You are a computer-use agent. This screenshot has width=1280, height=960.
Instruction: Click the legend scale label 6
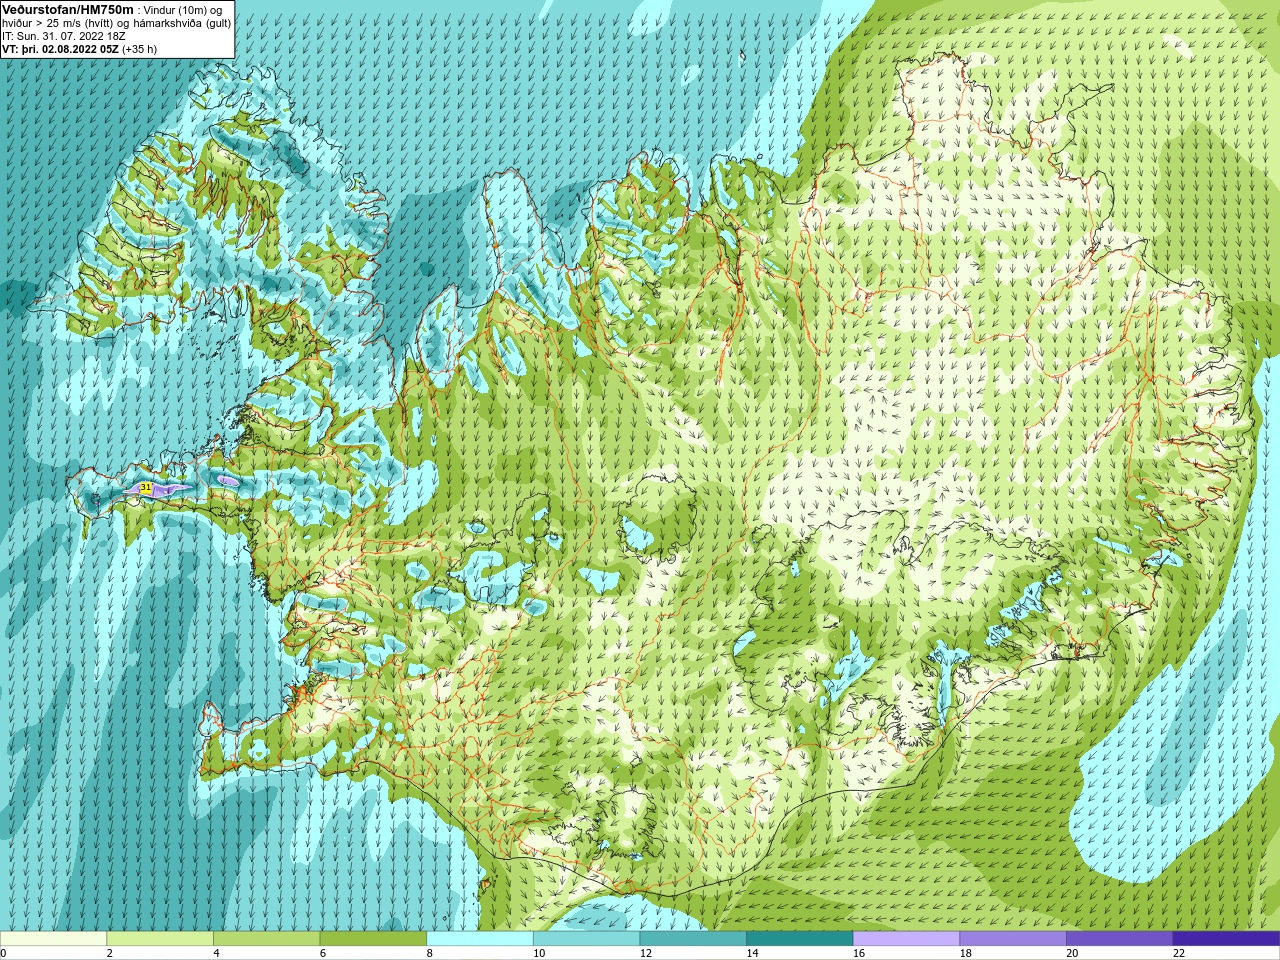(323, 953)
